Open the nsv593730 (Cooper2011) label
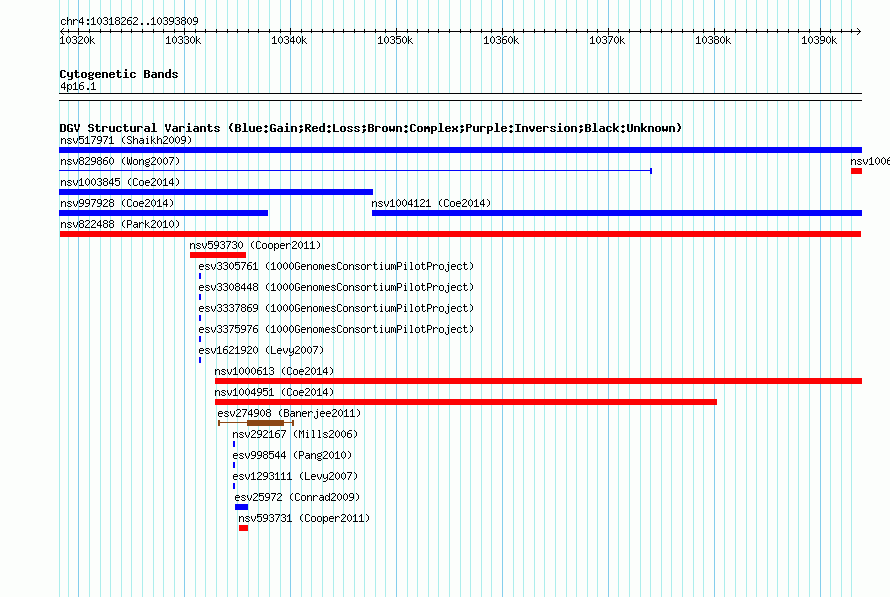Image resolution: width=890 pixels, height=597 pixels. tap(255, 245)
